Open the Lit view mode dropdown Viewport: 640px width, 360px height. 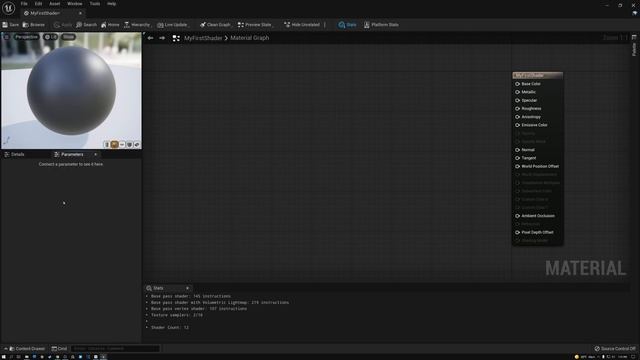[51, 37]
